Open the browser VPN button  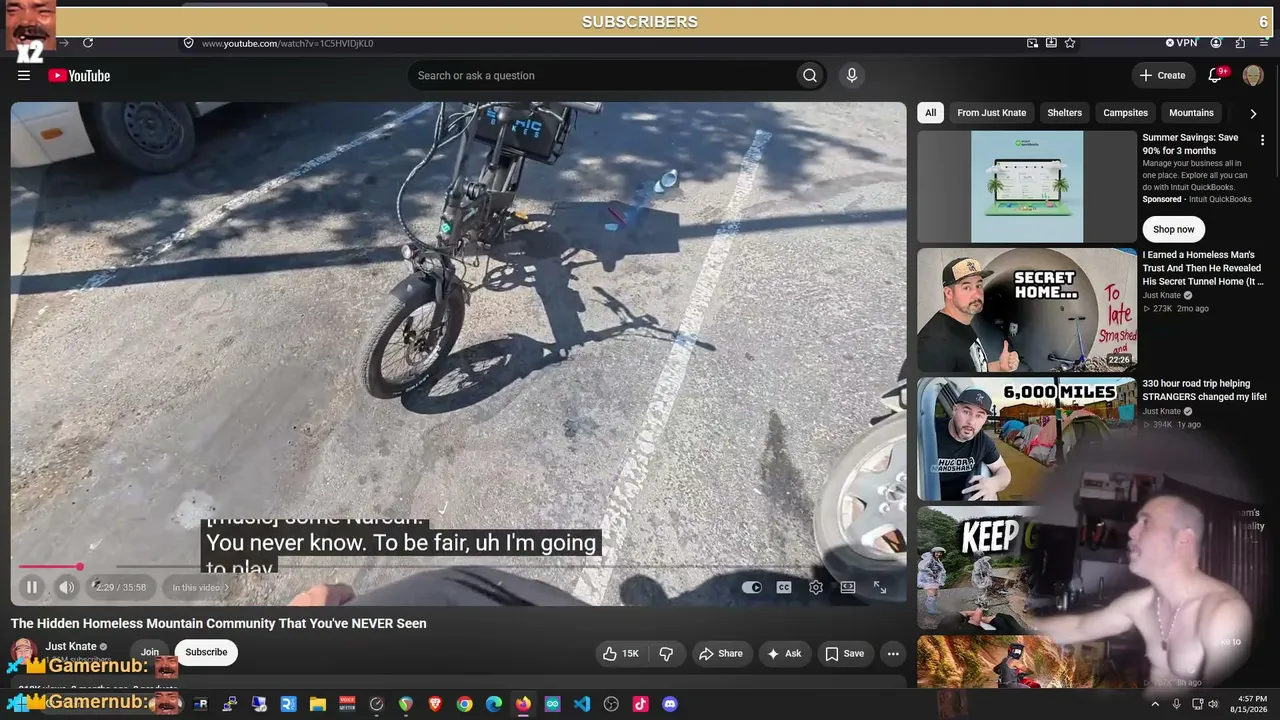click(1181, 43)
